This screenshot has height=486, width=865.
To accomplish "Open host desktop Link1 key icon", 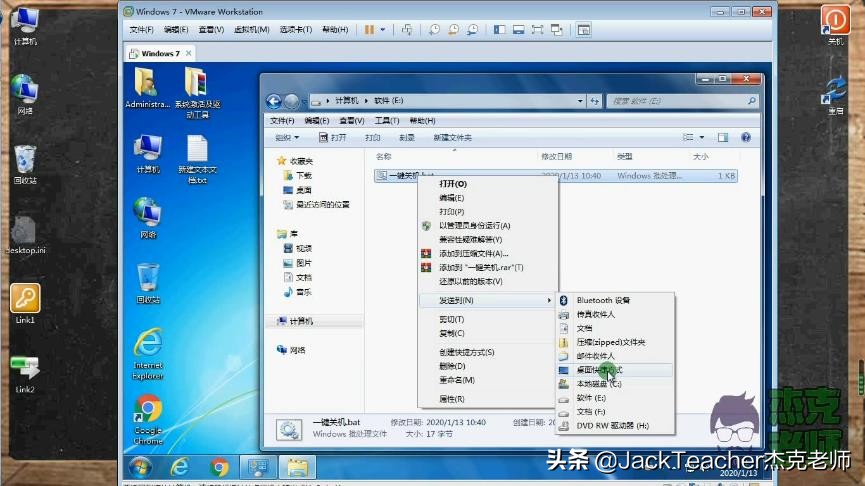I will point(25,303).
